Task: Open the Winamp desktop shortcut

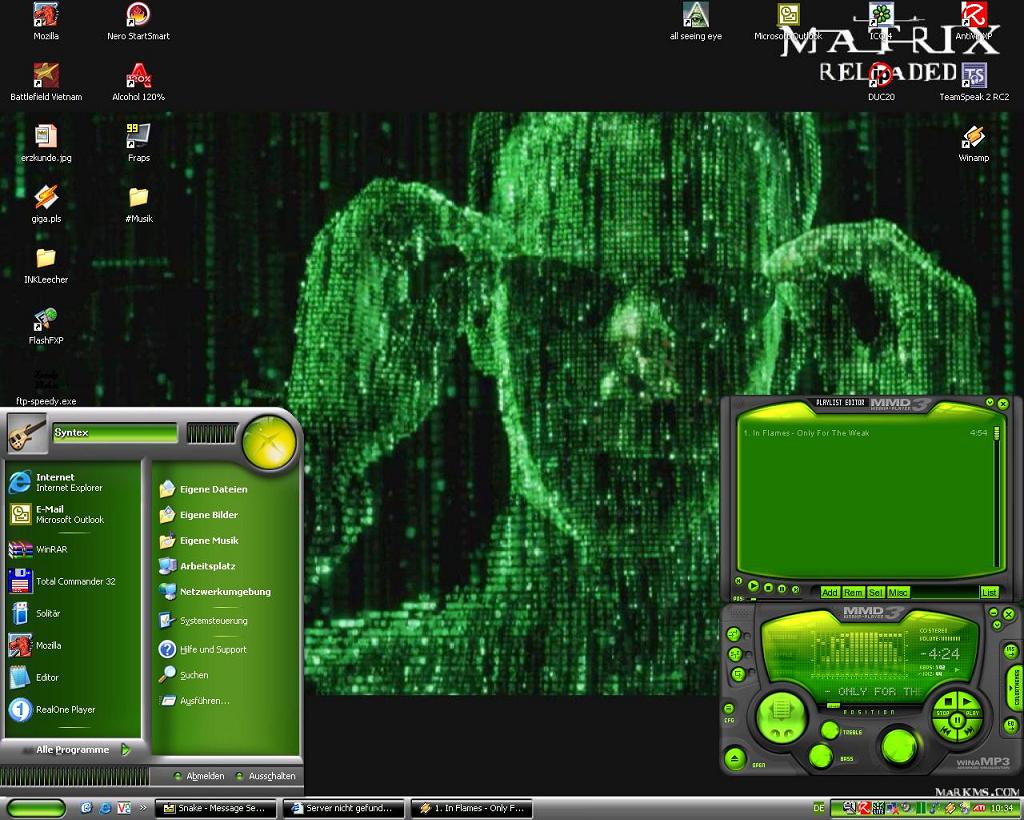Action: pyautogui.click(x=974, y=143)
